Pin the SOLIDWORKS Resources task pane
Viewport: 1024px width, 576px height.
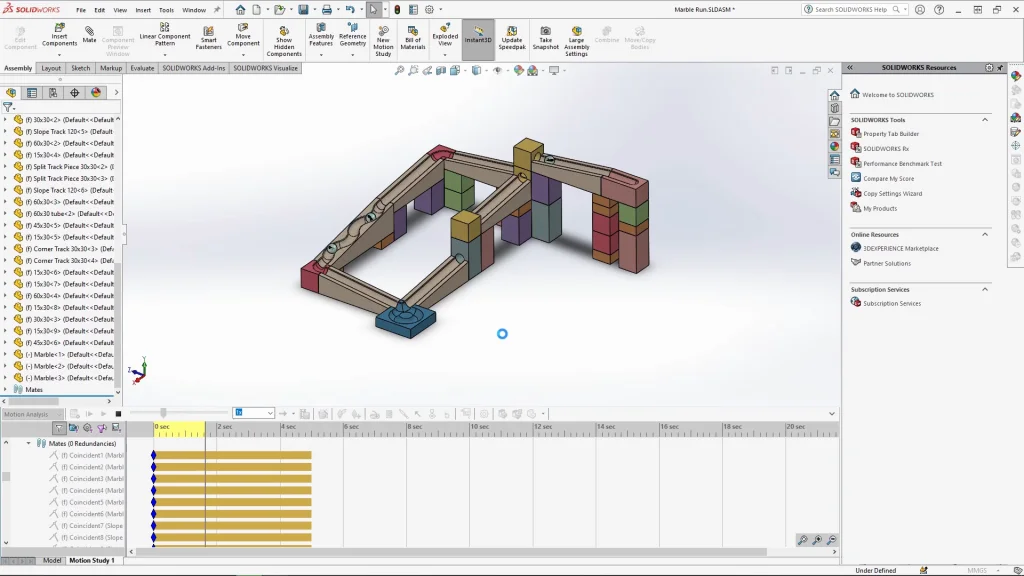click(1000, 68)
